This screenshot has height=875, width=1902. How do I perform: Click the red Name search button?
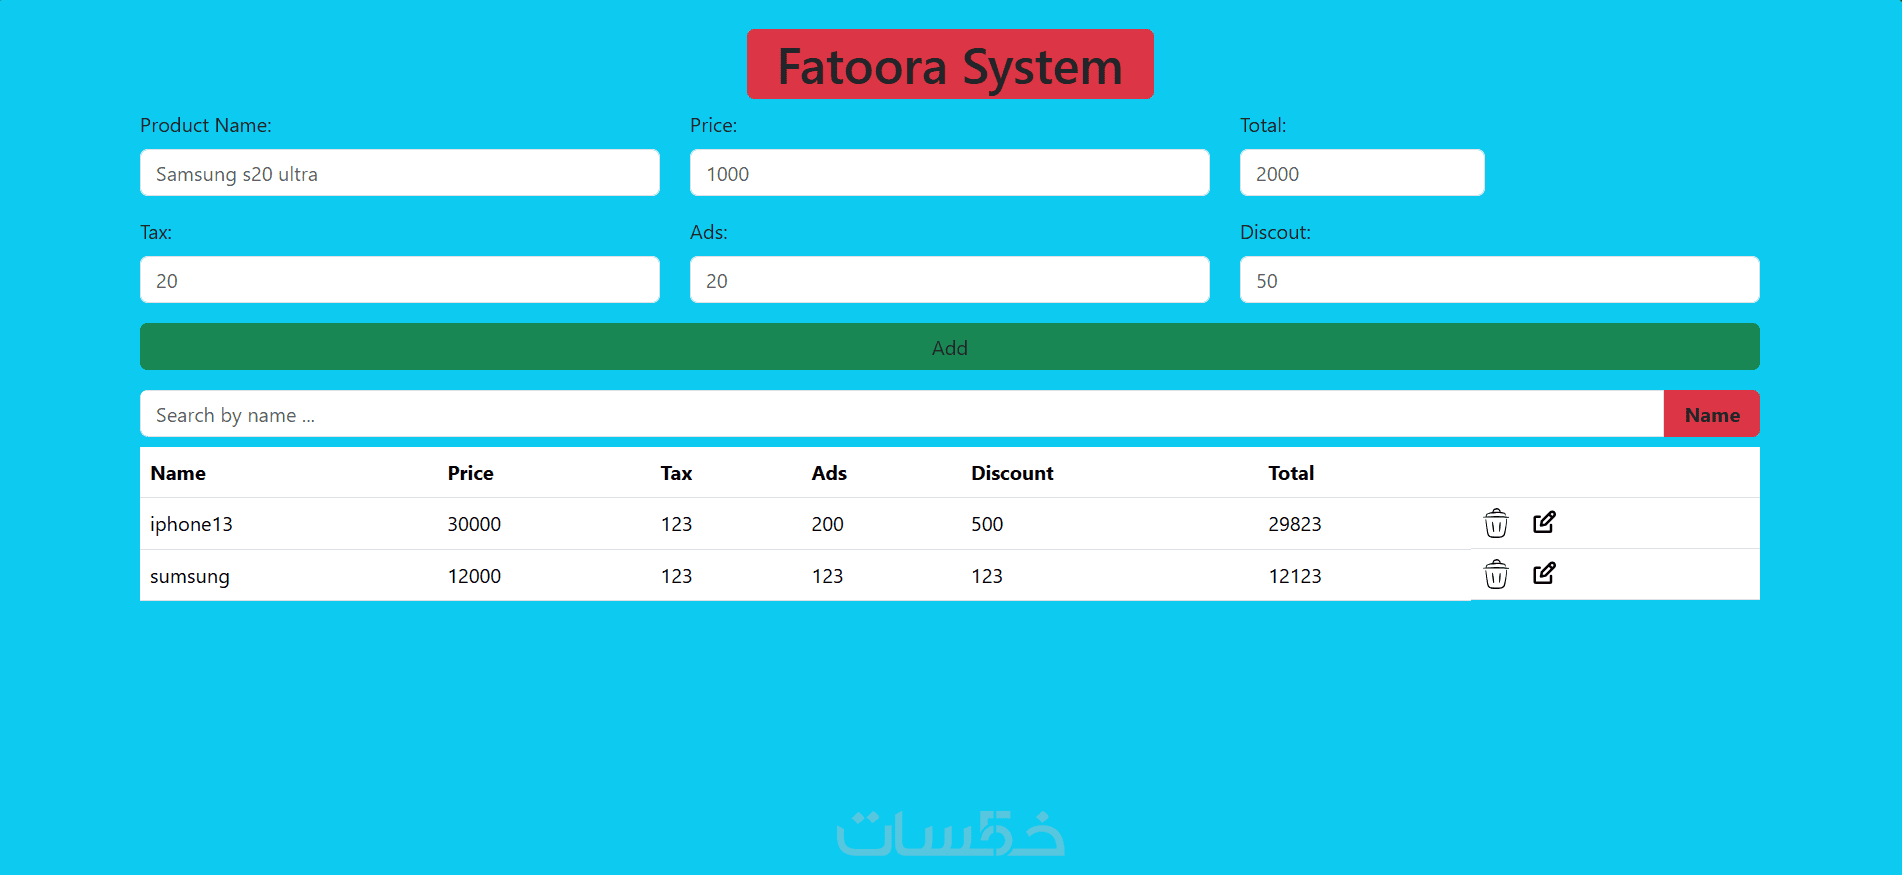[x=1712, y=414]
